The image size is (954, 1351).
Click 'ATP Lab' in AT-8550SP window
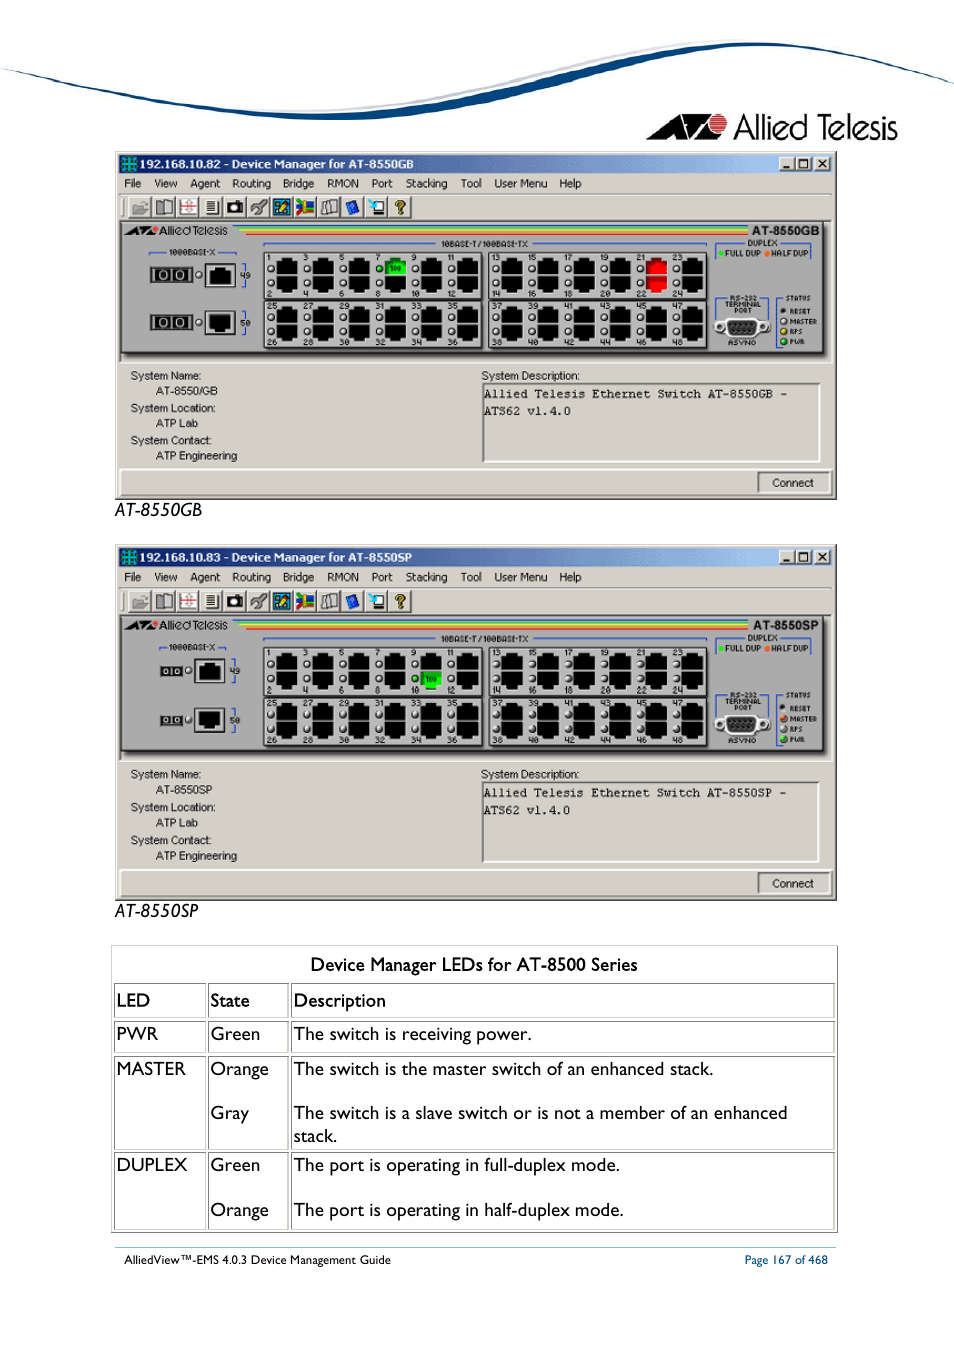[177, 823]
